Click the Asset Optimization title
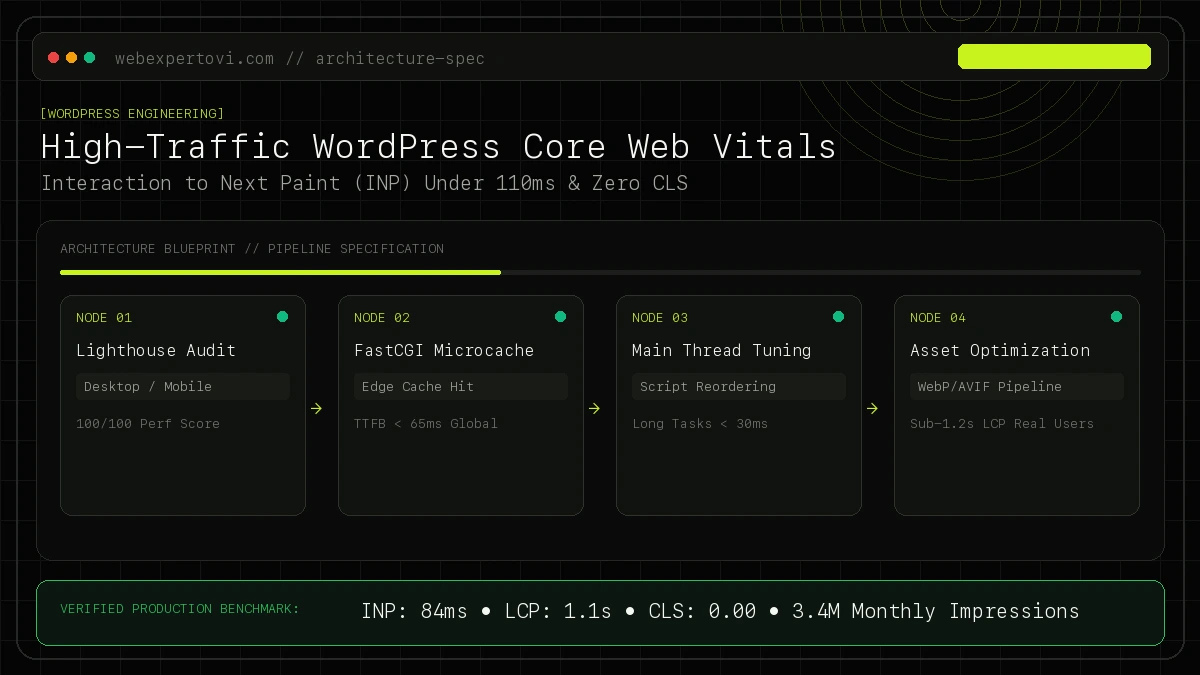Screen dimensions: 1200x675 1000,350
